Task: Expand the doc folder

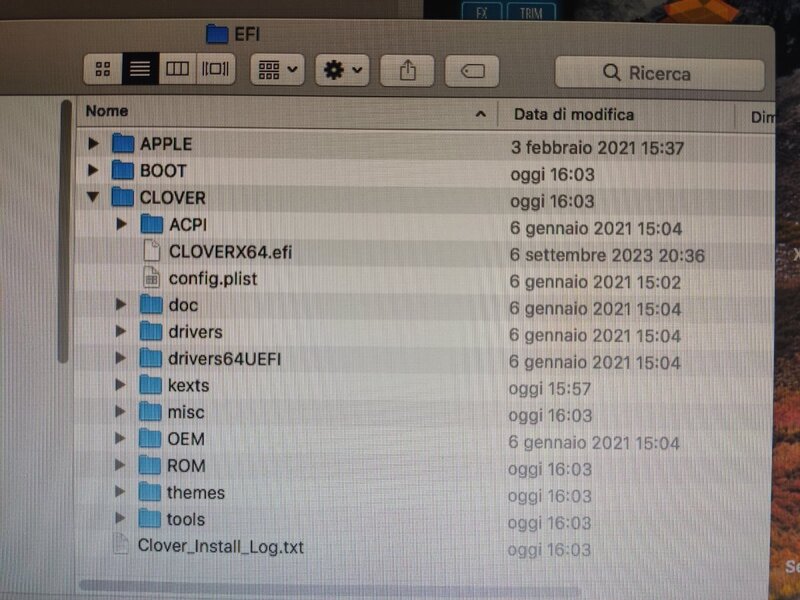Action: click(x=121, y=304)
